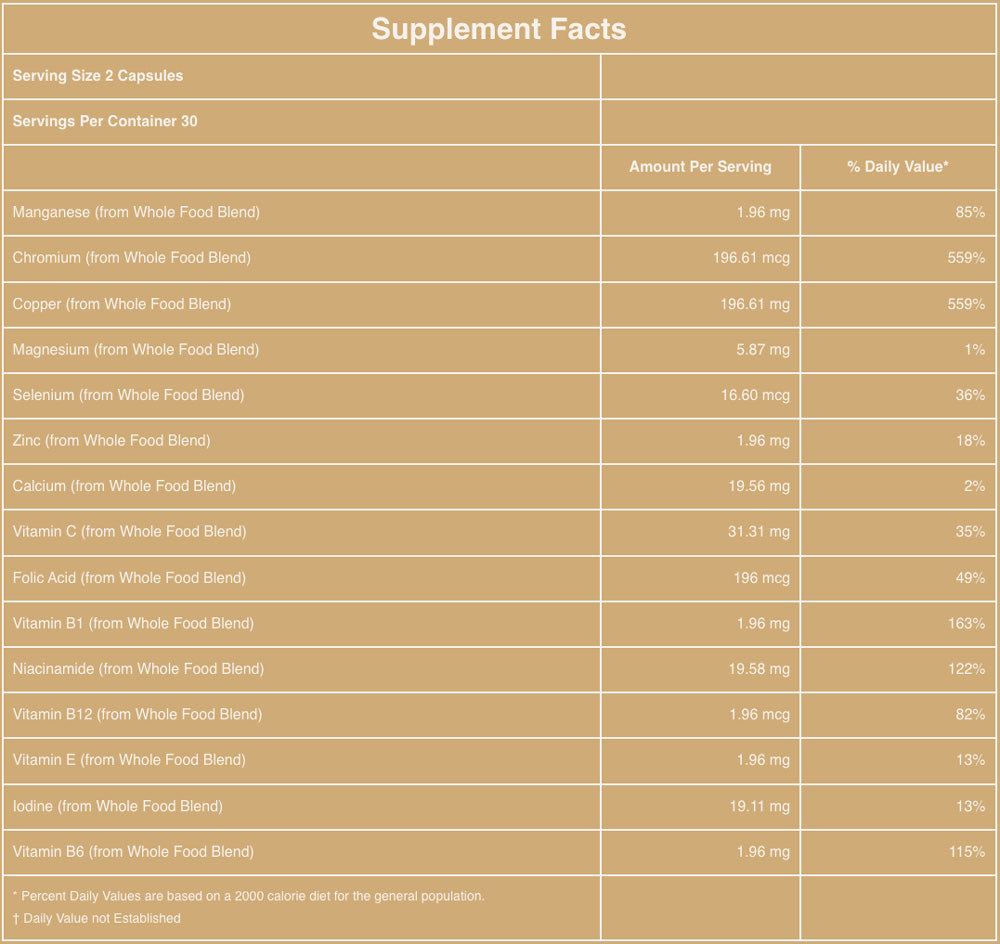Select the Serving Size 2 Capsules cell
1000x944 pixels.
98,76
